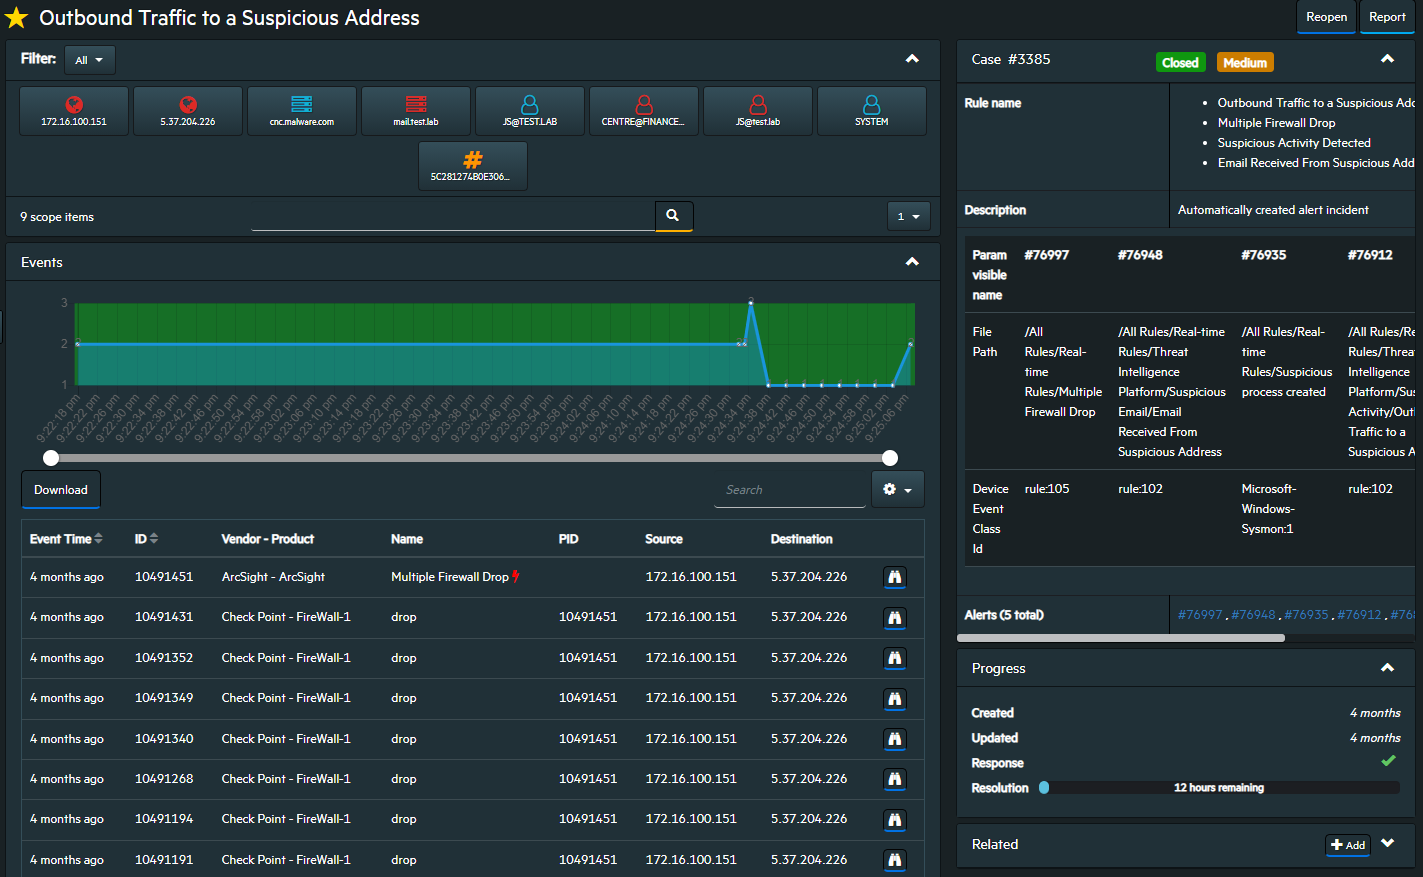Viewport: 1423px width, 877px height.
Task: Investigate the Multiple Firewall Drop event via binoculars
Action: (895, 578)
